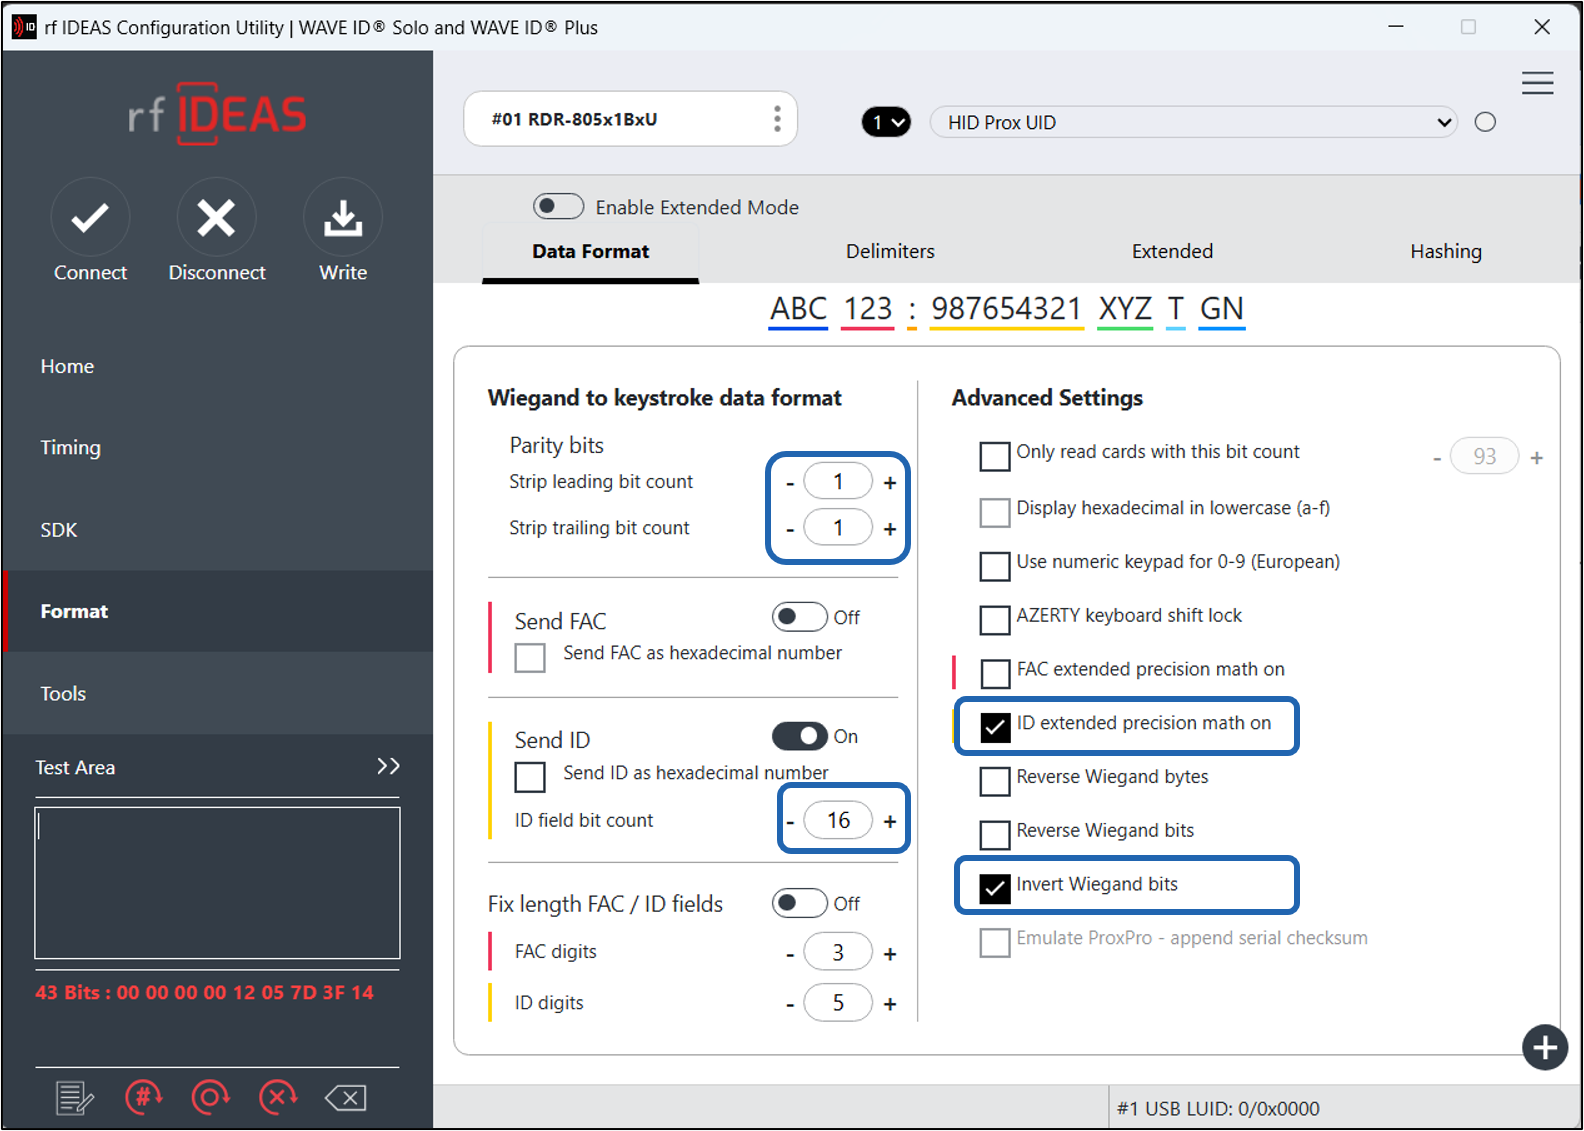
Task: Expand the Test Area double chevron
Action: pyautogui.click(x=388, y=766)
